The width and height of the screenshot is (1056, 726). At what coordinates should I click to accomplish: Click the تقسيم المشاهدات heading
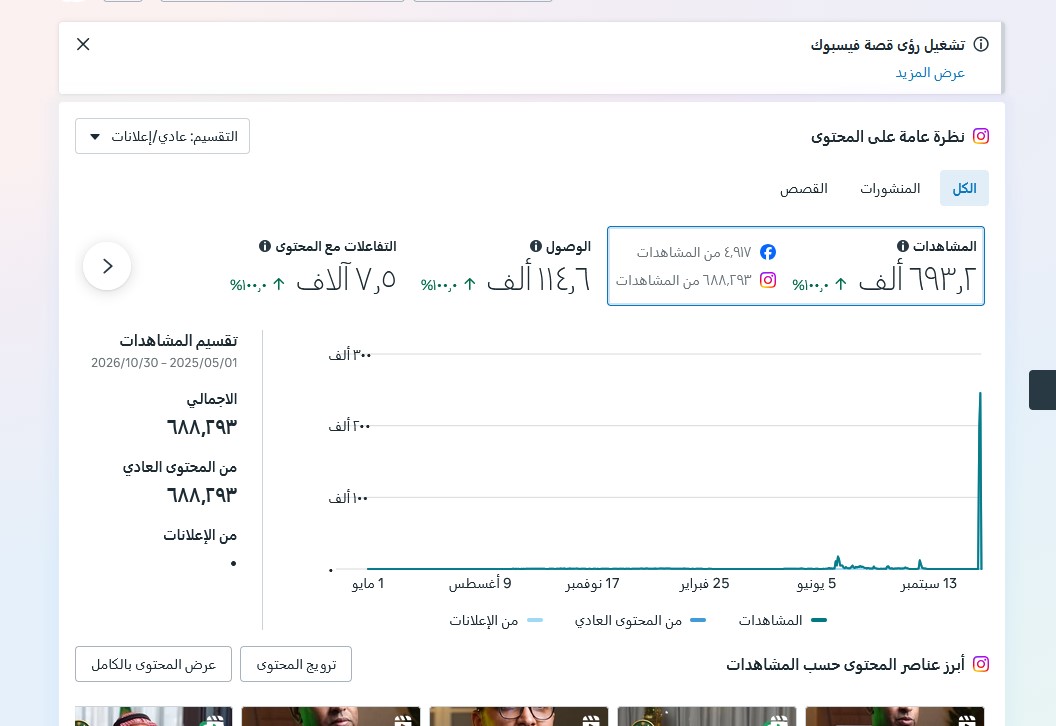pos(178,340)
